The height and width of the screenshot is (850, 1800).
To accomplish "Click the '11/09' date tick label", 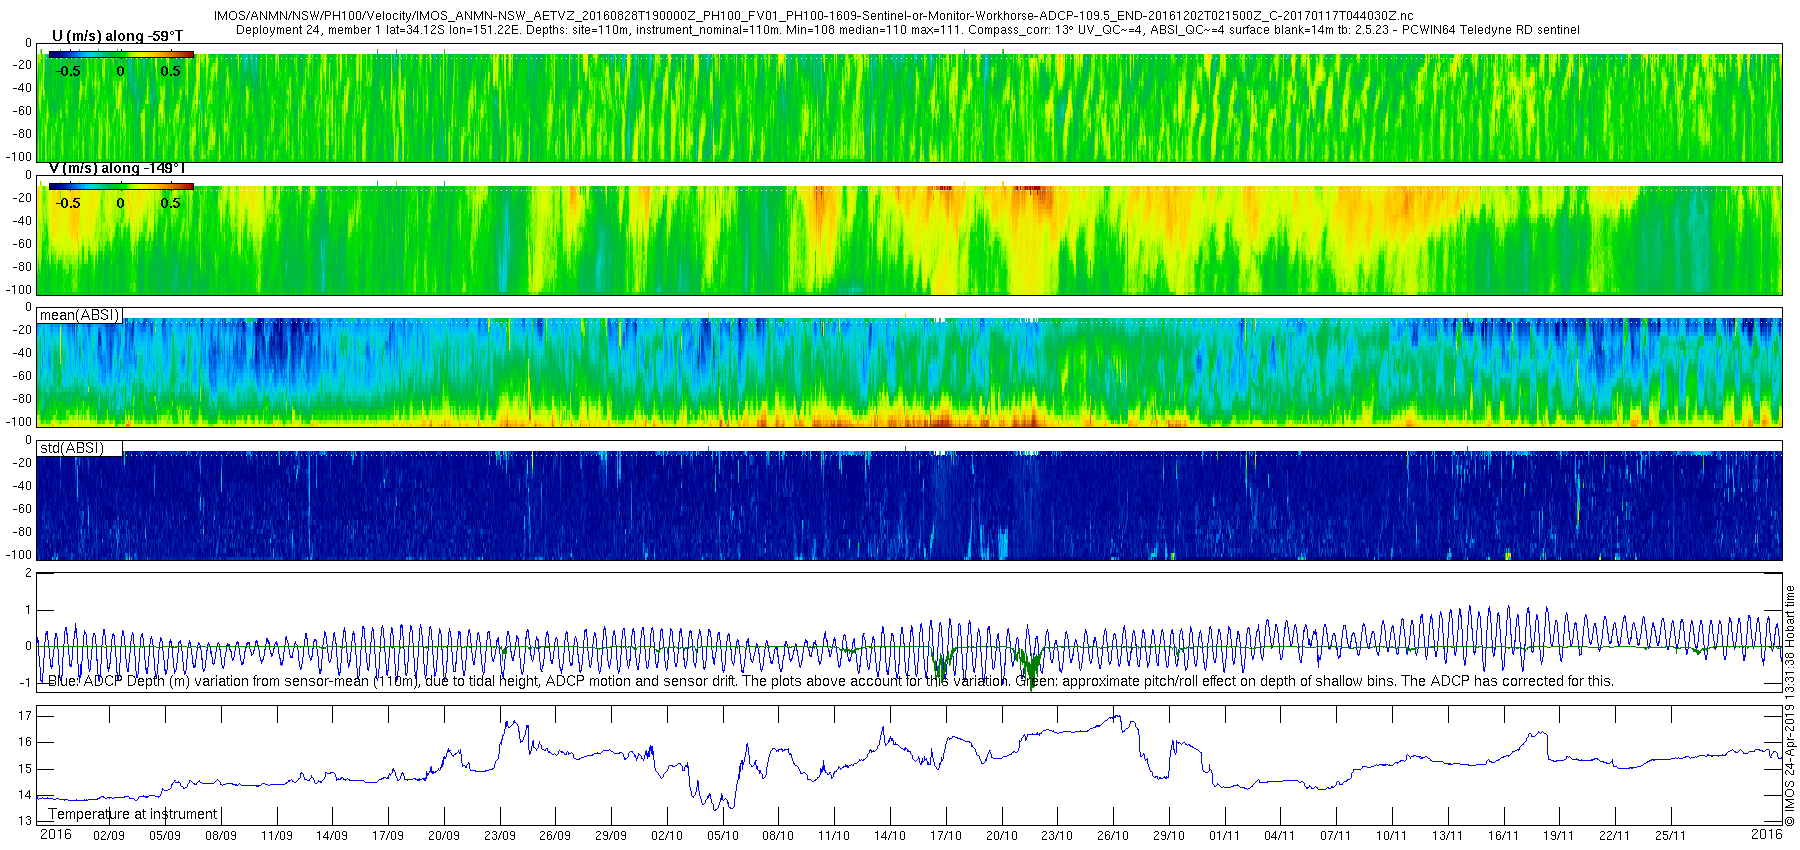I will pyautogui.click(x=277, y=836).
